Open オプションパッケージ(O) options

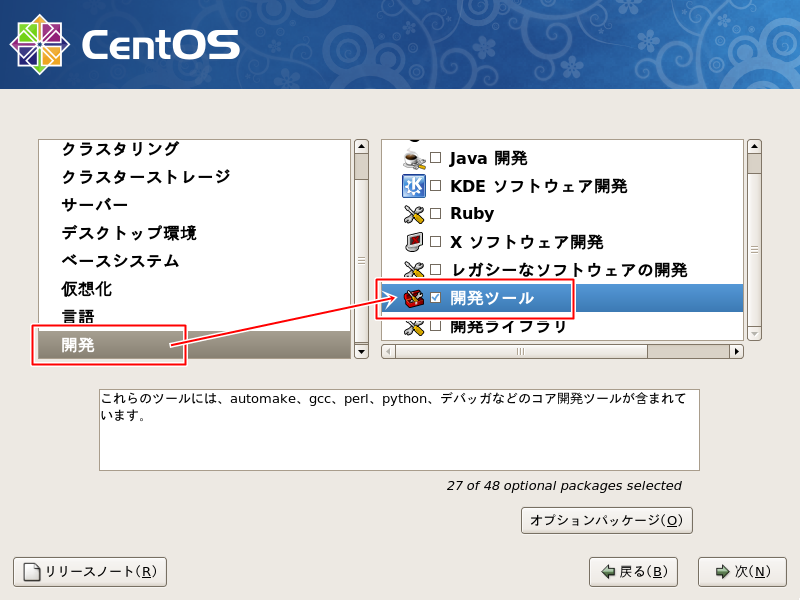[607, 520]
